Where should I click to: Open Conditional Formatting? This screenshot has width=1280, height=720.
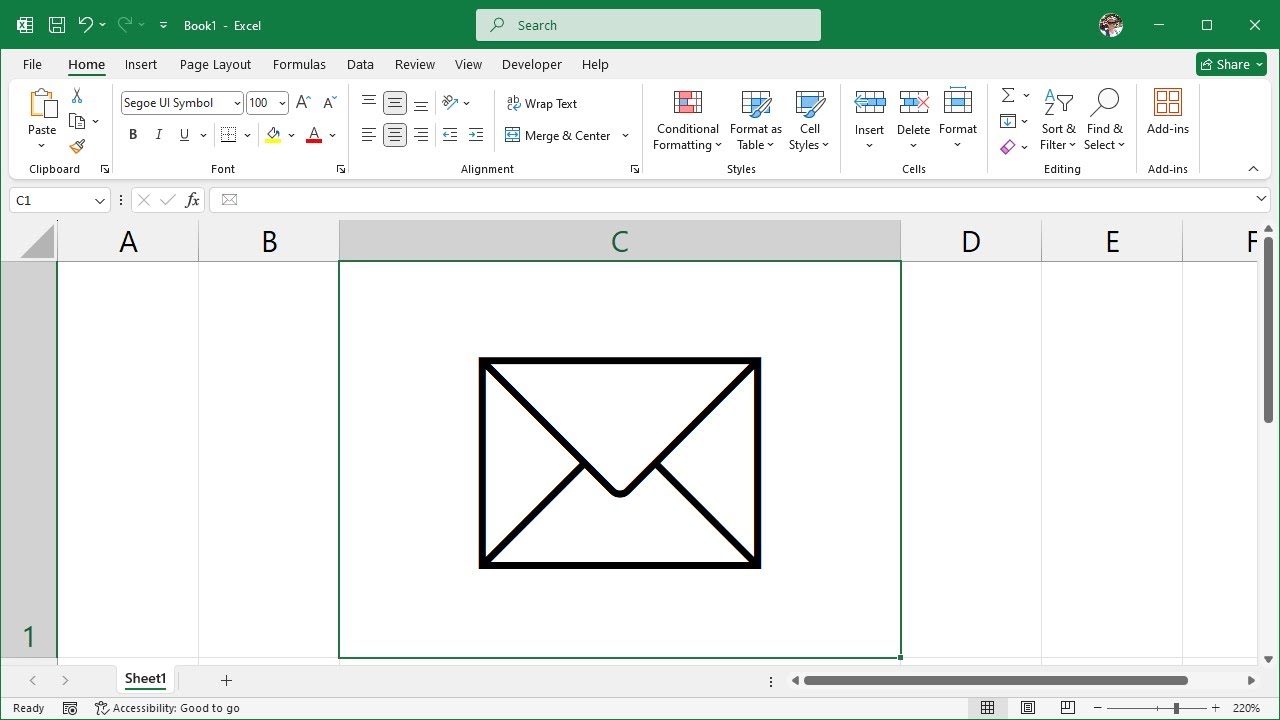pyautogui.click(x=687, y=120)
